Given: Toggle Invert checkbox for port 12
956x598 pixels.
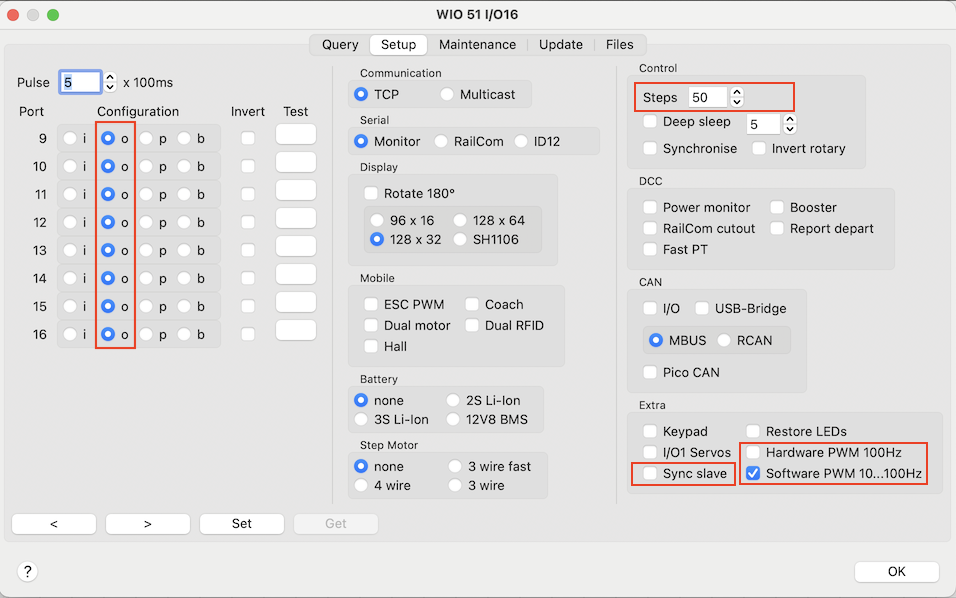Looking at the screenshot, I should [248, 222].
